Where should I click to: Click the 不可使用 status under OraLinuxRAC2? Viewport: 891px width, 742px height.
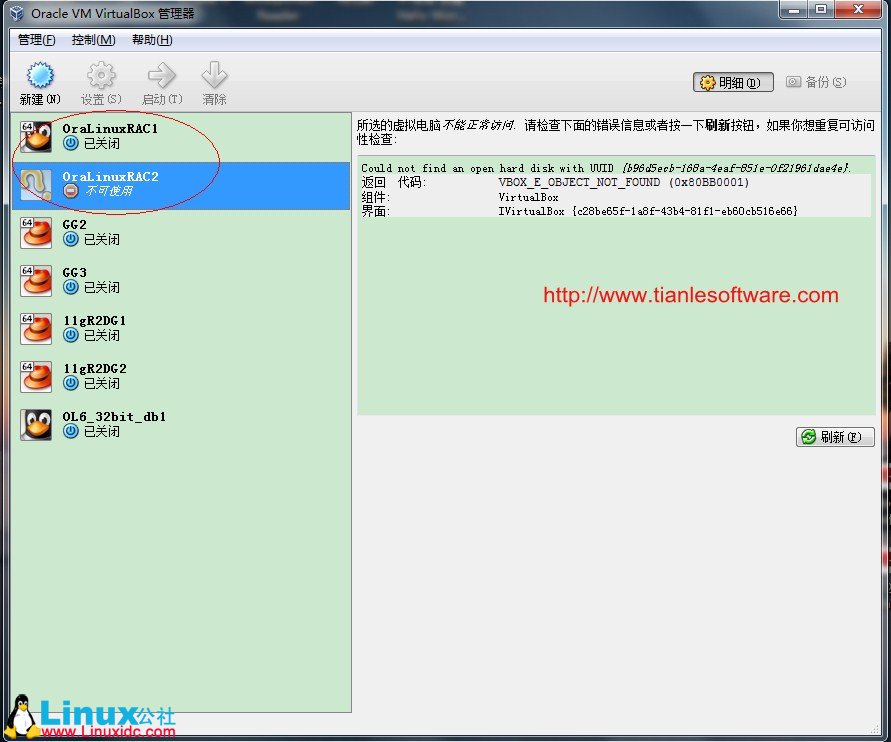coord(108,191)
